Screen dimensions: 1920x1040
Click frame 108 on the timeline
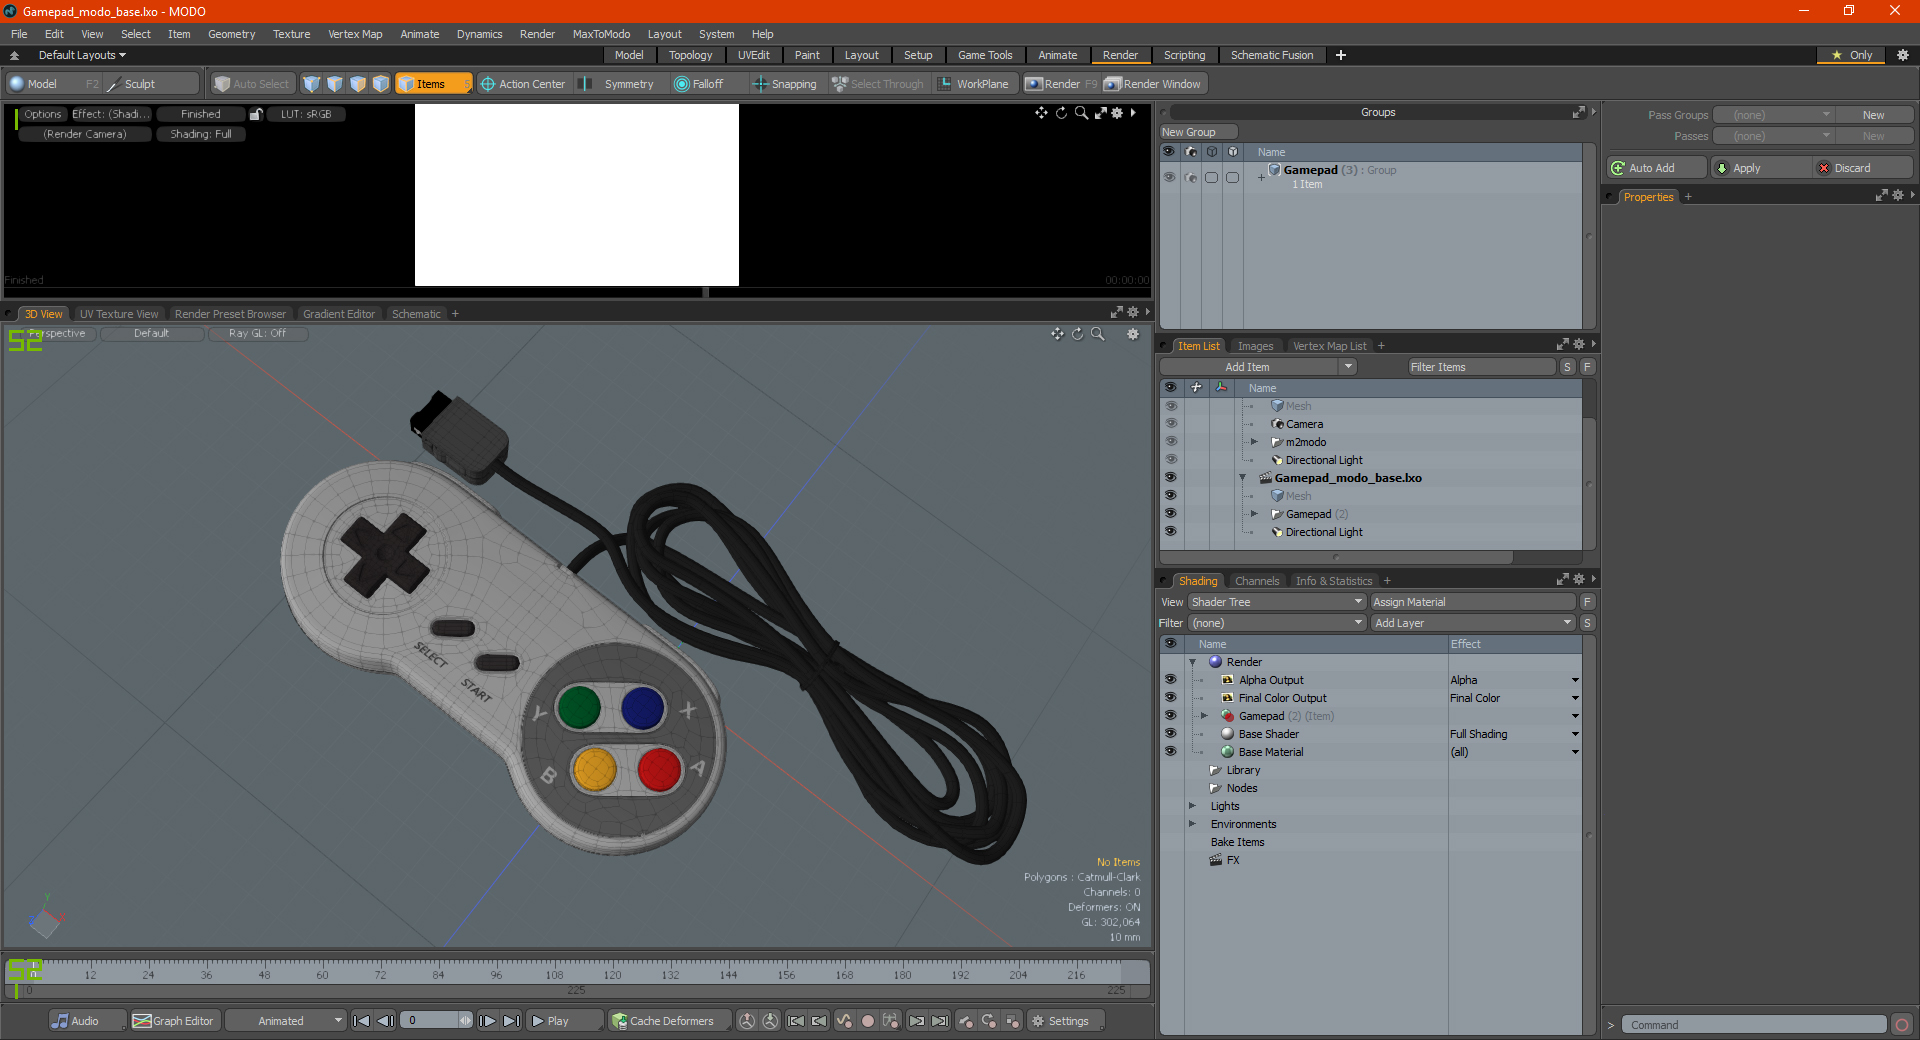[554, 975]
